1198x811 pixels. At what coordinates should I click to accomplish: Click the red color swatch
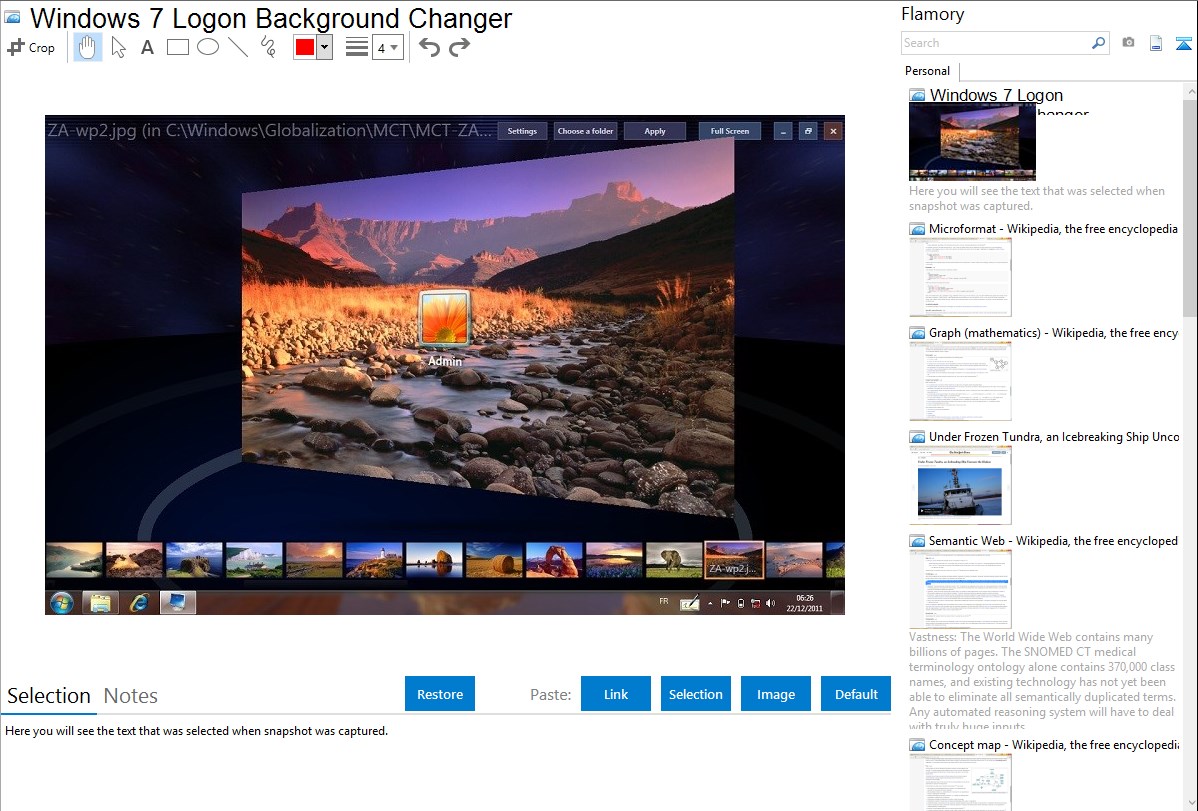[305, 47]
